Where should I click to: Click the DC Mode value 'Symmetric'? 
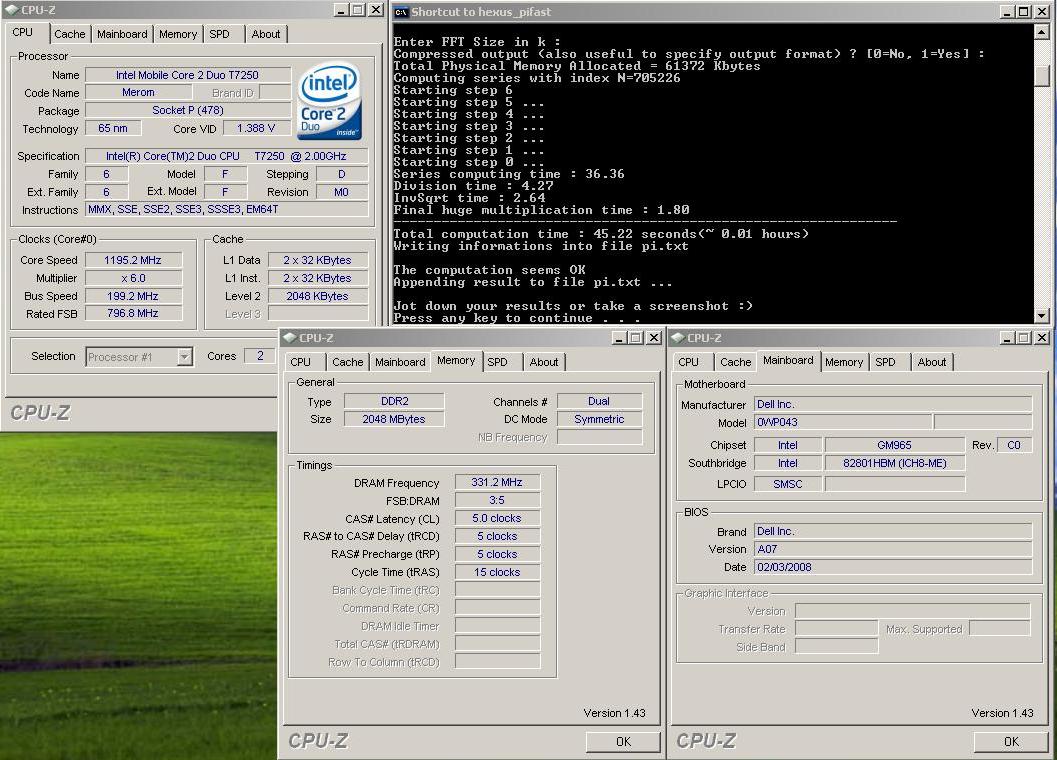(x=599, y=419)
